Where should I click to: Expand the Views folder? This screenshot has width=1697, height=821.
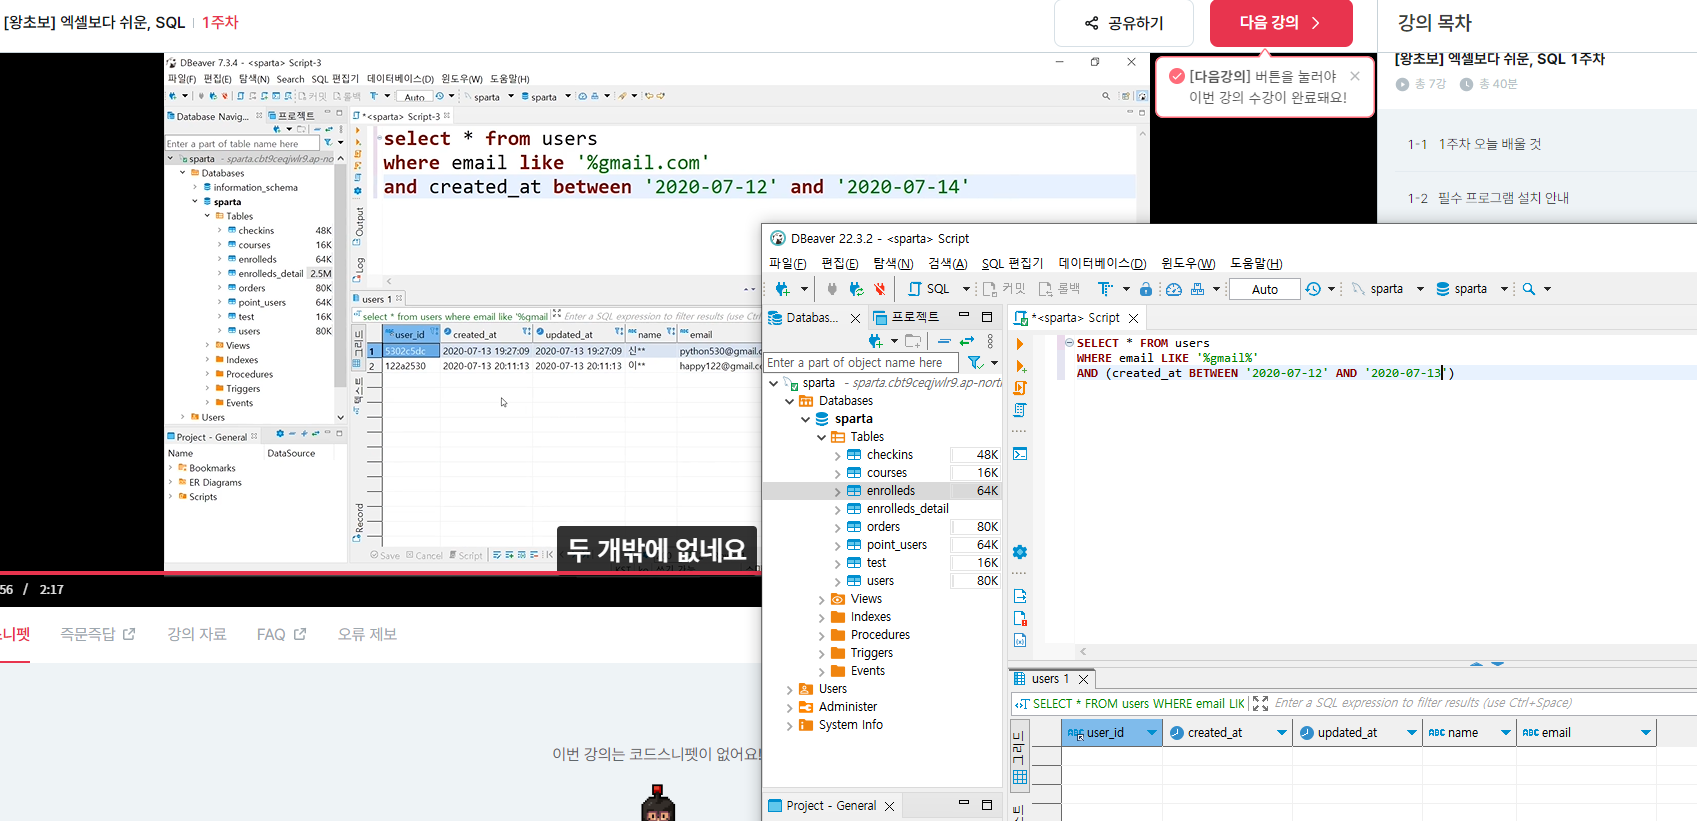[822, 599]
